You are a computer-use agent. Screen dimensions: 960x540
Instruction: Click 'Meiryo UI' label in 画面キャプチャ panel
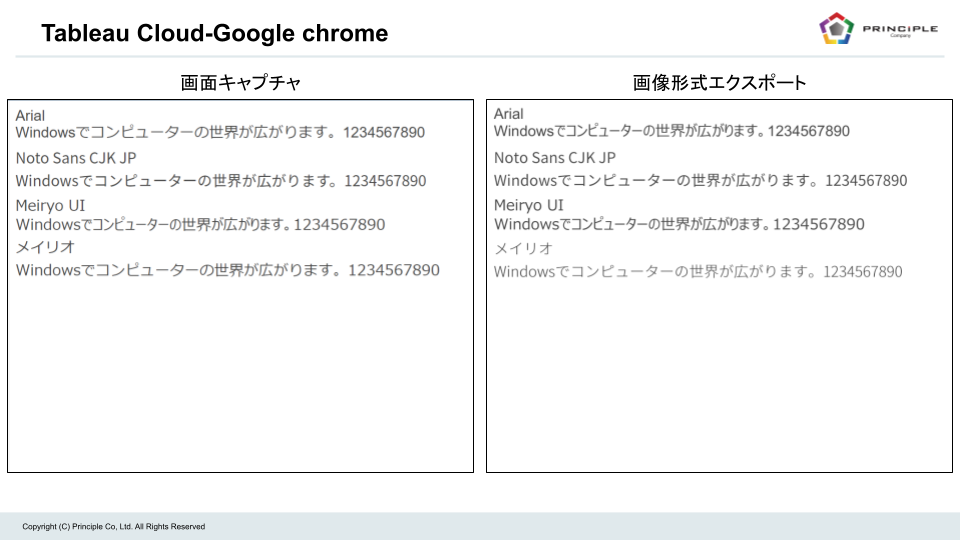click(x=50, y=206)
